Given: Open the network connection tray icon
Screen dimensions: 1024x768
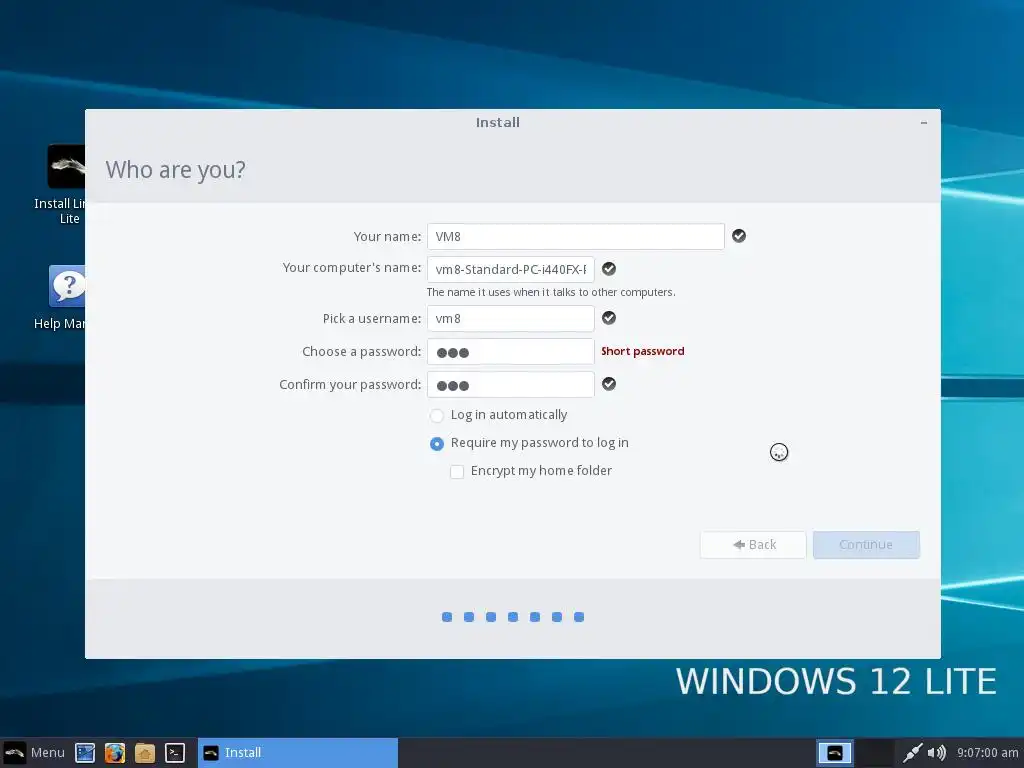Looking at the screenshot, I should (912, 753).
